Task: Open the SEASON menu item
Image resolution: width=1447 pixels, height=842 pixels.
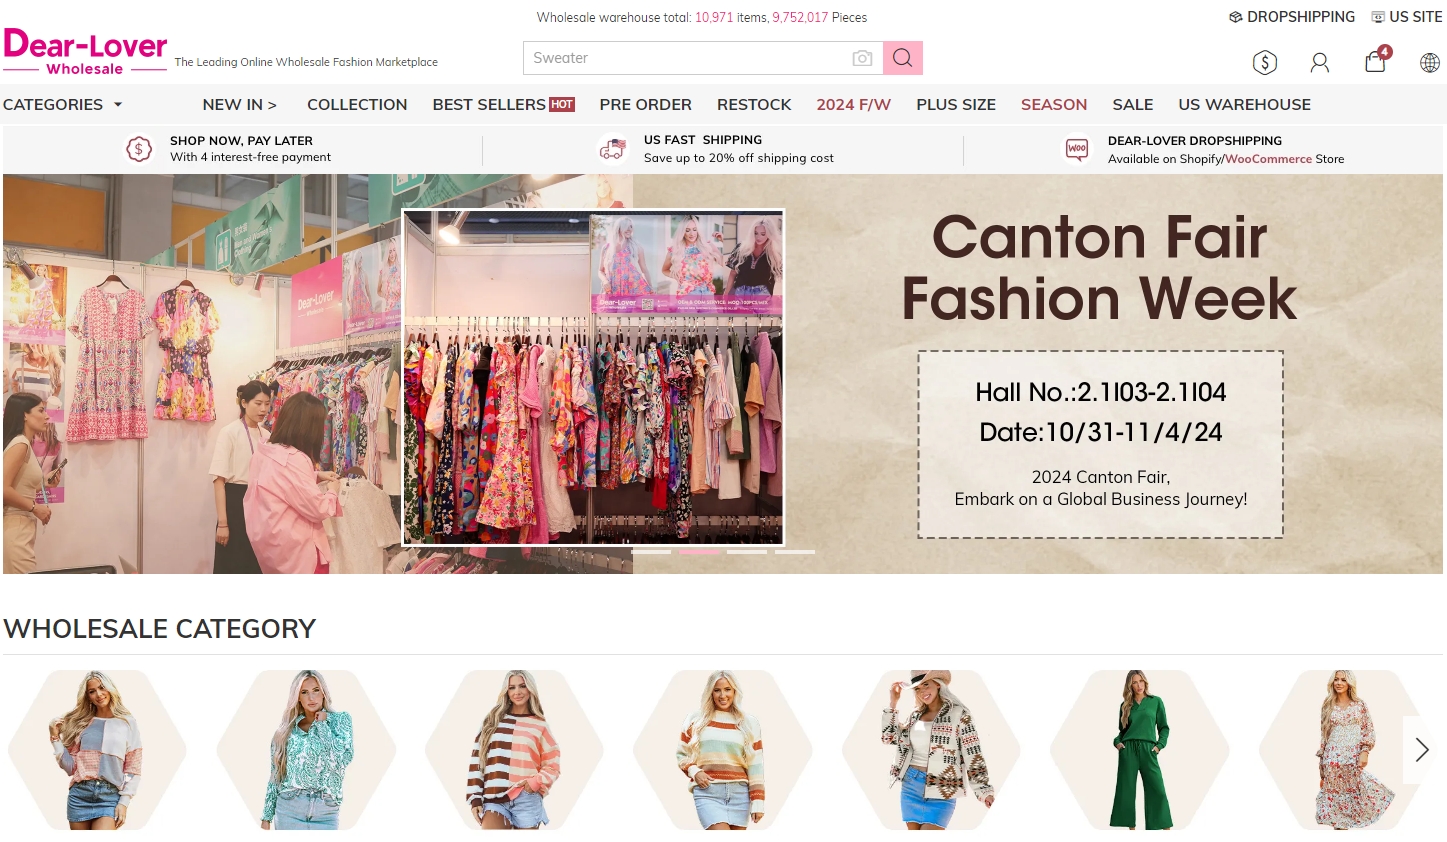Action: coord(1054,104)
